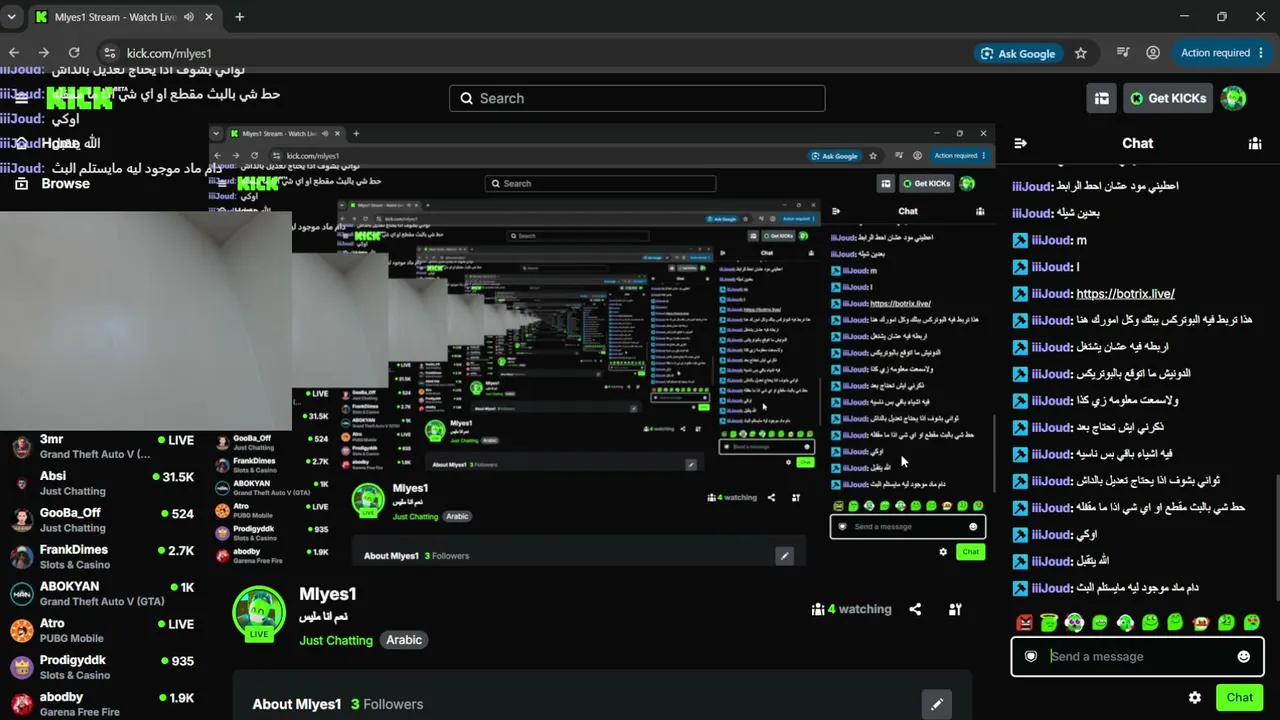Image resolution: width=1280 pixels, height=720 pixels.
Task: Insert the angry red face emote
Action: (x=1024, y=623)
